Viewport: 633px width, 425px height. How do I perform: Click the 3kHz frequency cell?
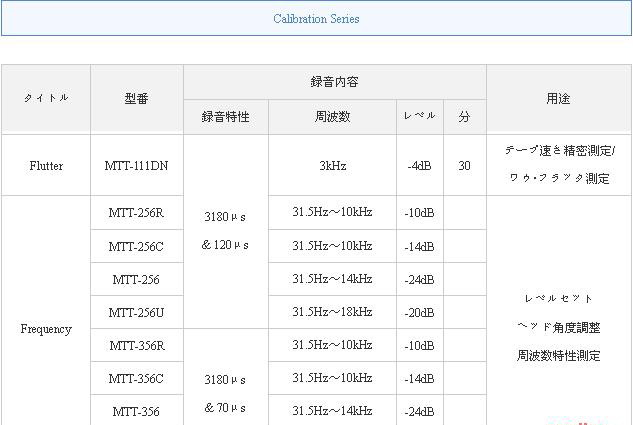click(x=332, y=166)
